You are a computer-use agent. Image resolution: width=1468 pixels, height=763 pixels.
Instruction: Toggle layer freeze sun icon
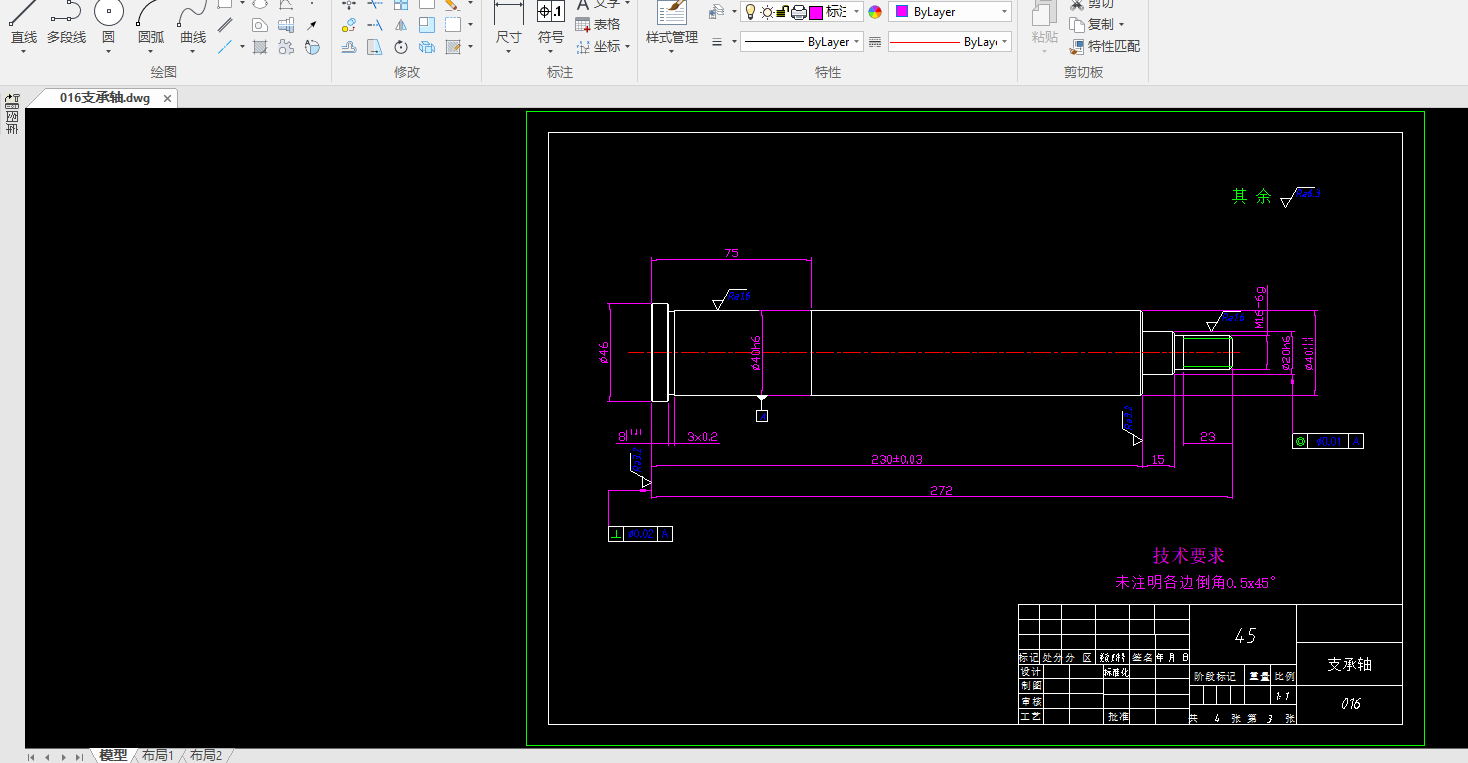click(x=767, y=12)
